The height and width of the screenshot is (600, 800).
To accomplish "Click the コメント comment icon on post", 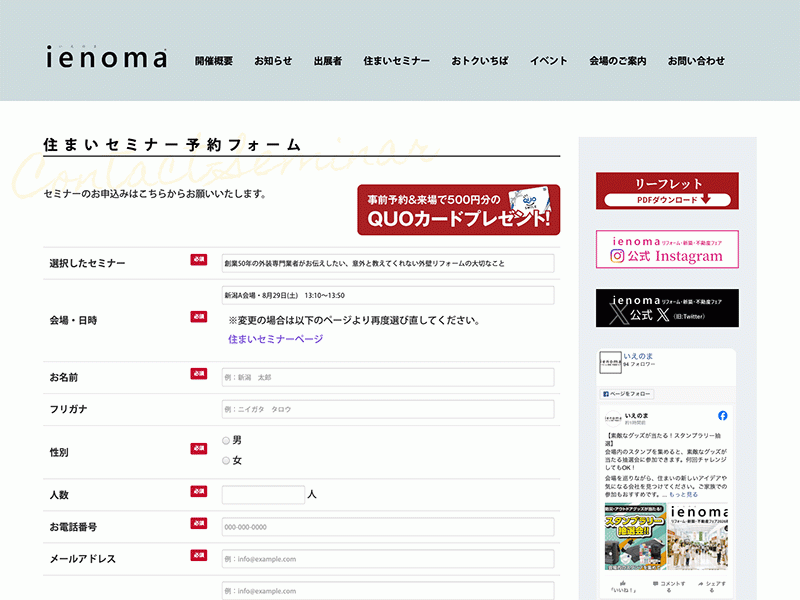I will pyautogui.click(x=656, y=583).
